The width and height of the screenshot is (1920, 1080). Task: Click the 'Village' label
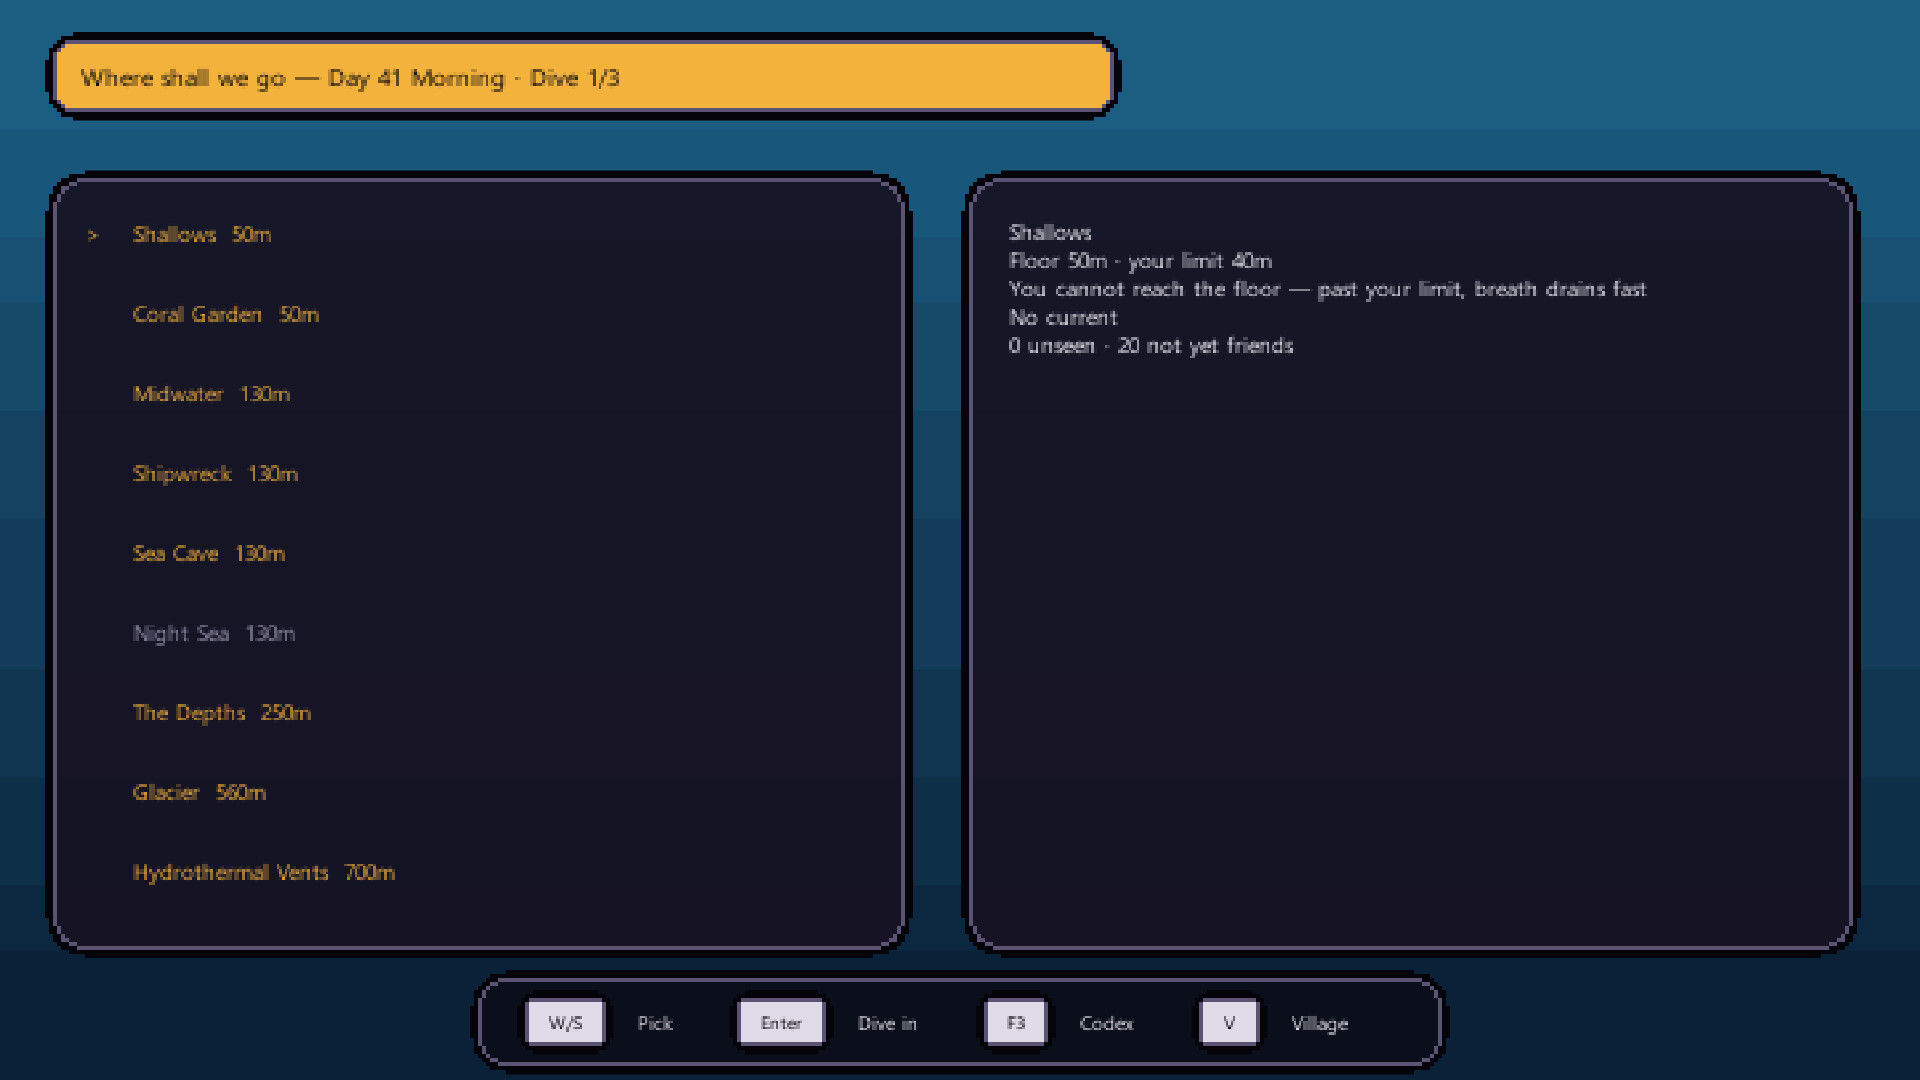1320,1024
